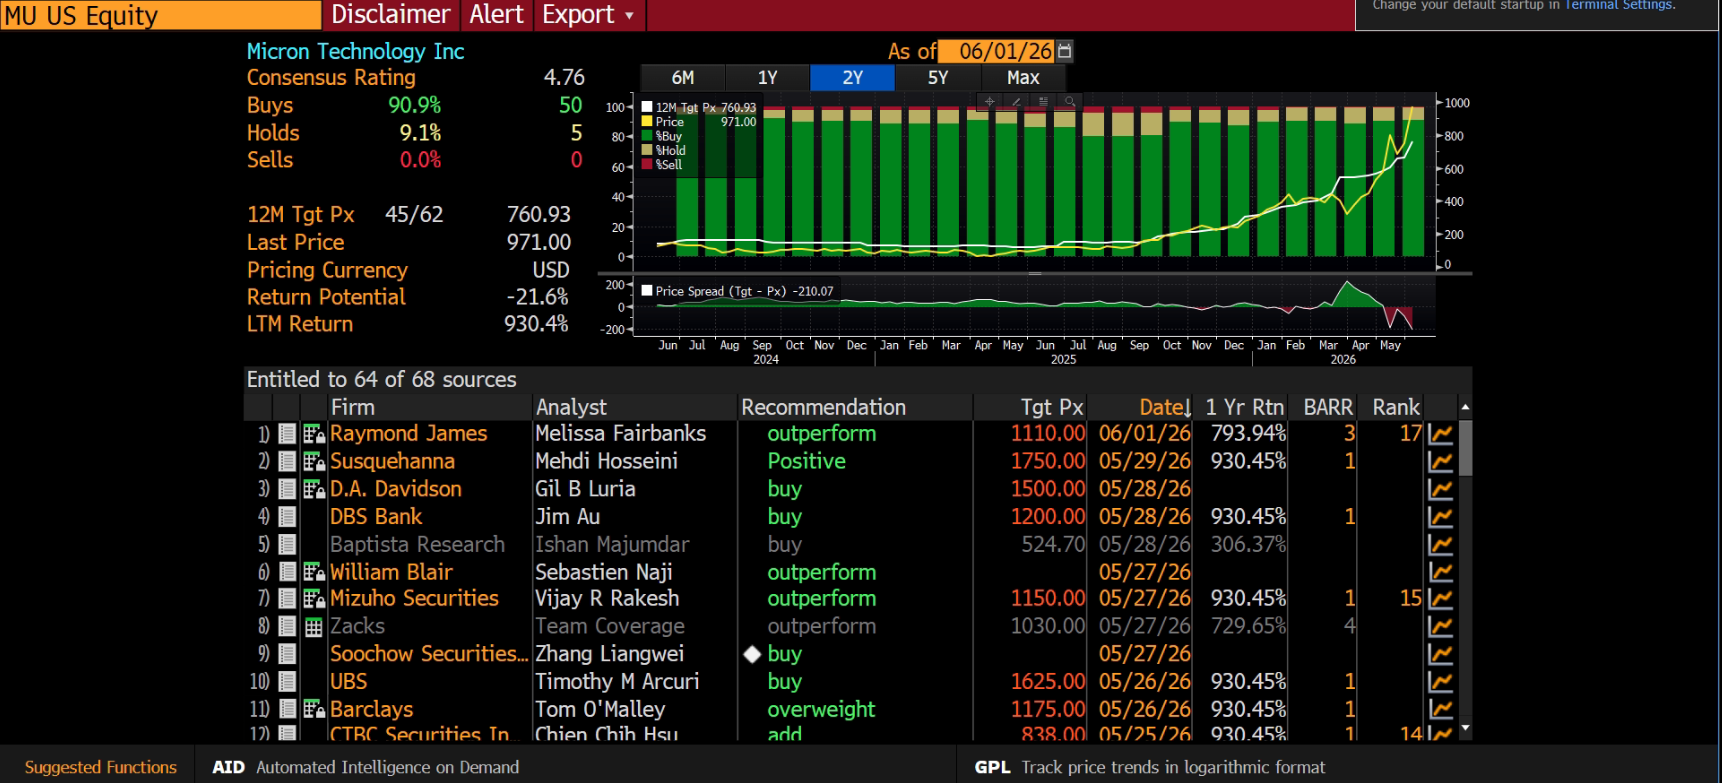
Task: Open Raymond James research document icon
Action: pyautogui.click(x=287, y=434)
